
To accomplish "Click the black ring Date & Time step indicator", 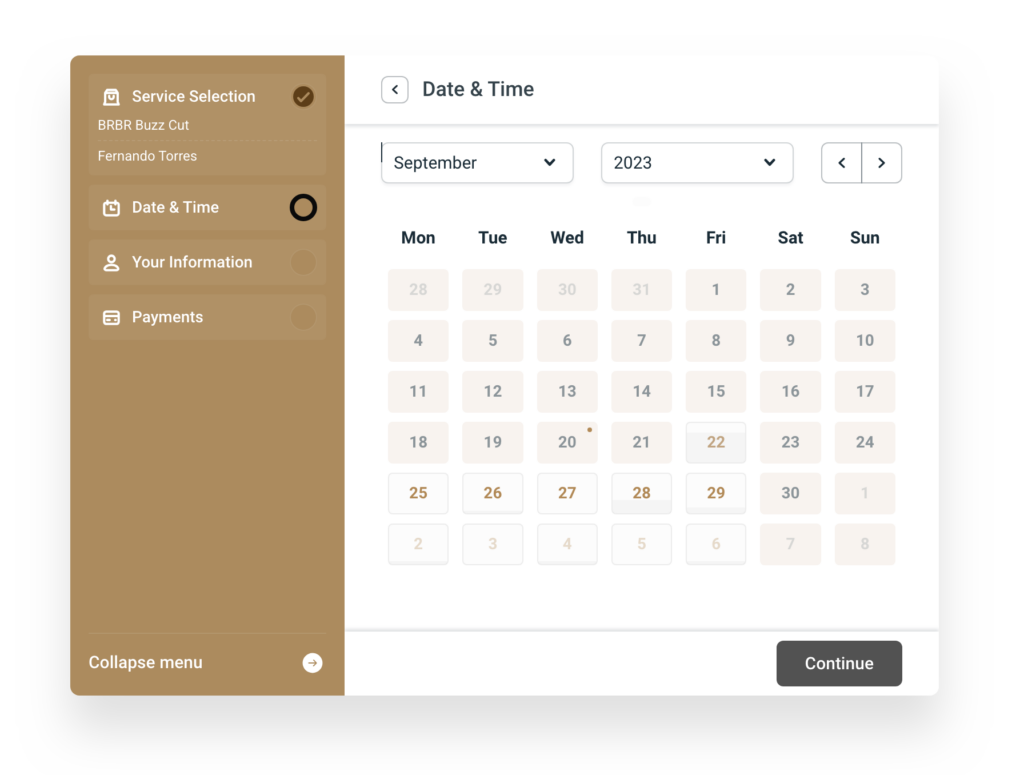I will (x=303, y=208).
